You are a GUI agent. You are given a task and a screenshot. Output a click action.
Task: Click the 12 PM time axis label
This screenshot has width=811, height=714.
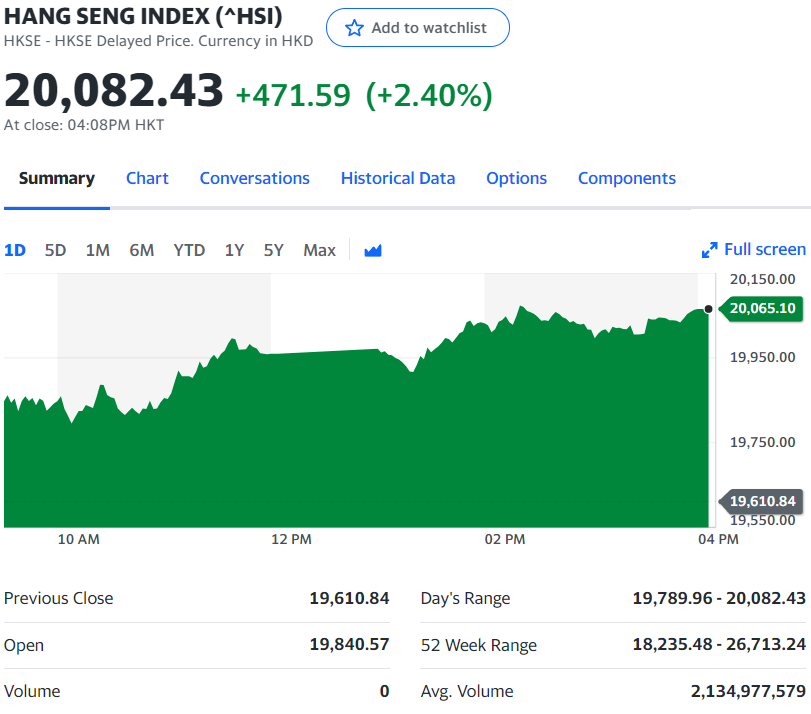[292, 540]
